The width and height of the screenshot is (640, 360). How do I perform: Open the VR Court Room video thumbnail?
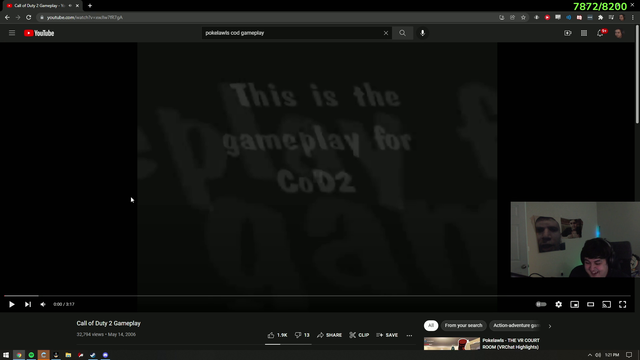click(452, 344)
